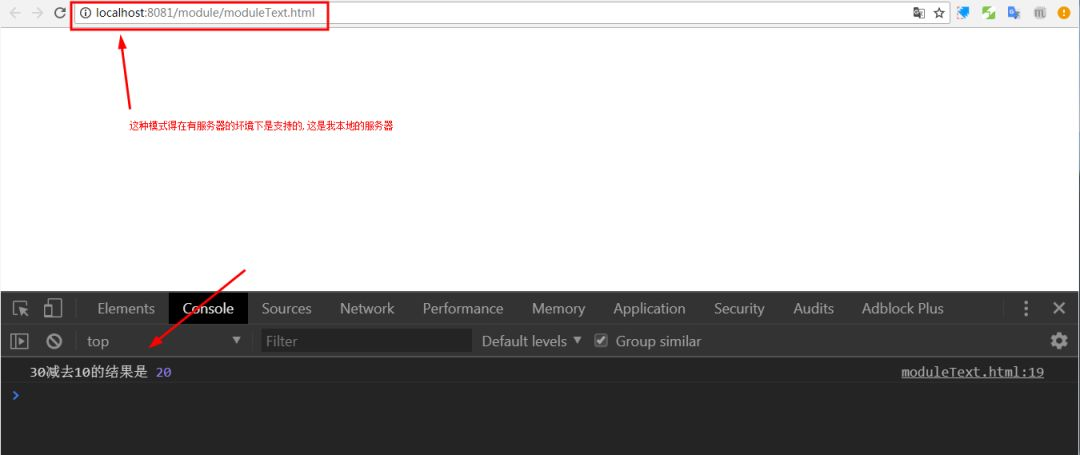Open console settings gear
The width and height of the screenshot is (1080, 455).
1059,341
